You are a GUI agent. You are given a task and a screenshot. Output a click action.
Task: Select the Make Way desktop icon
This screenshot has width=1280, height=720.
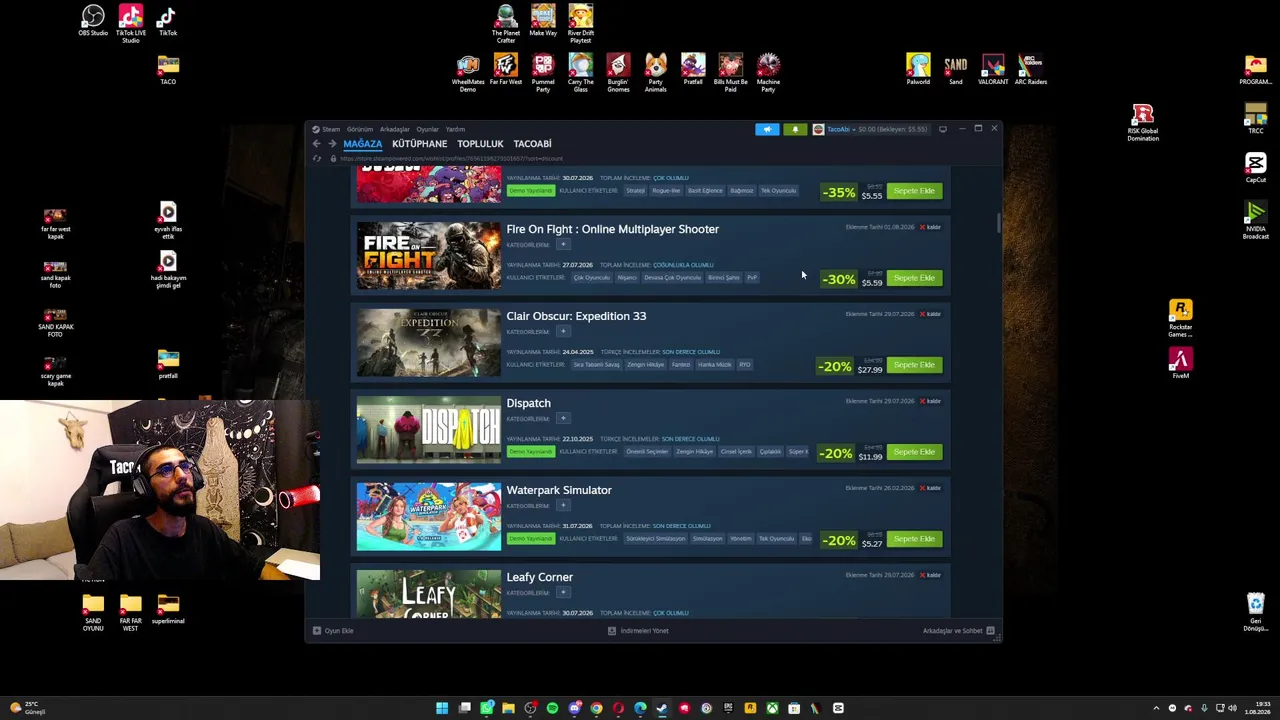coord(543,21)
